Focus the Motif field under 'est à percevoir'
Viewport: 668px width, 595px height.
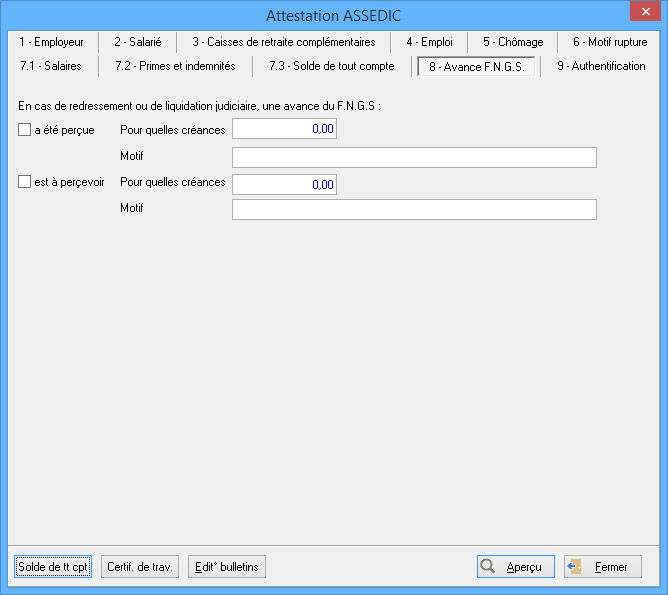pos(414,209)
